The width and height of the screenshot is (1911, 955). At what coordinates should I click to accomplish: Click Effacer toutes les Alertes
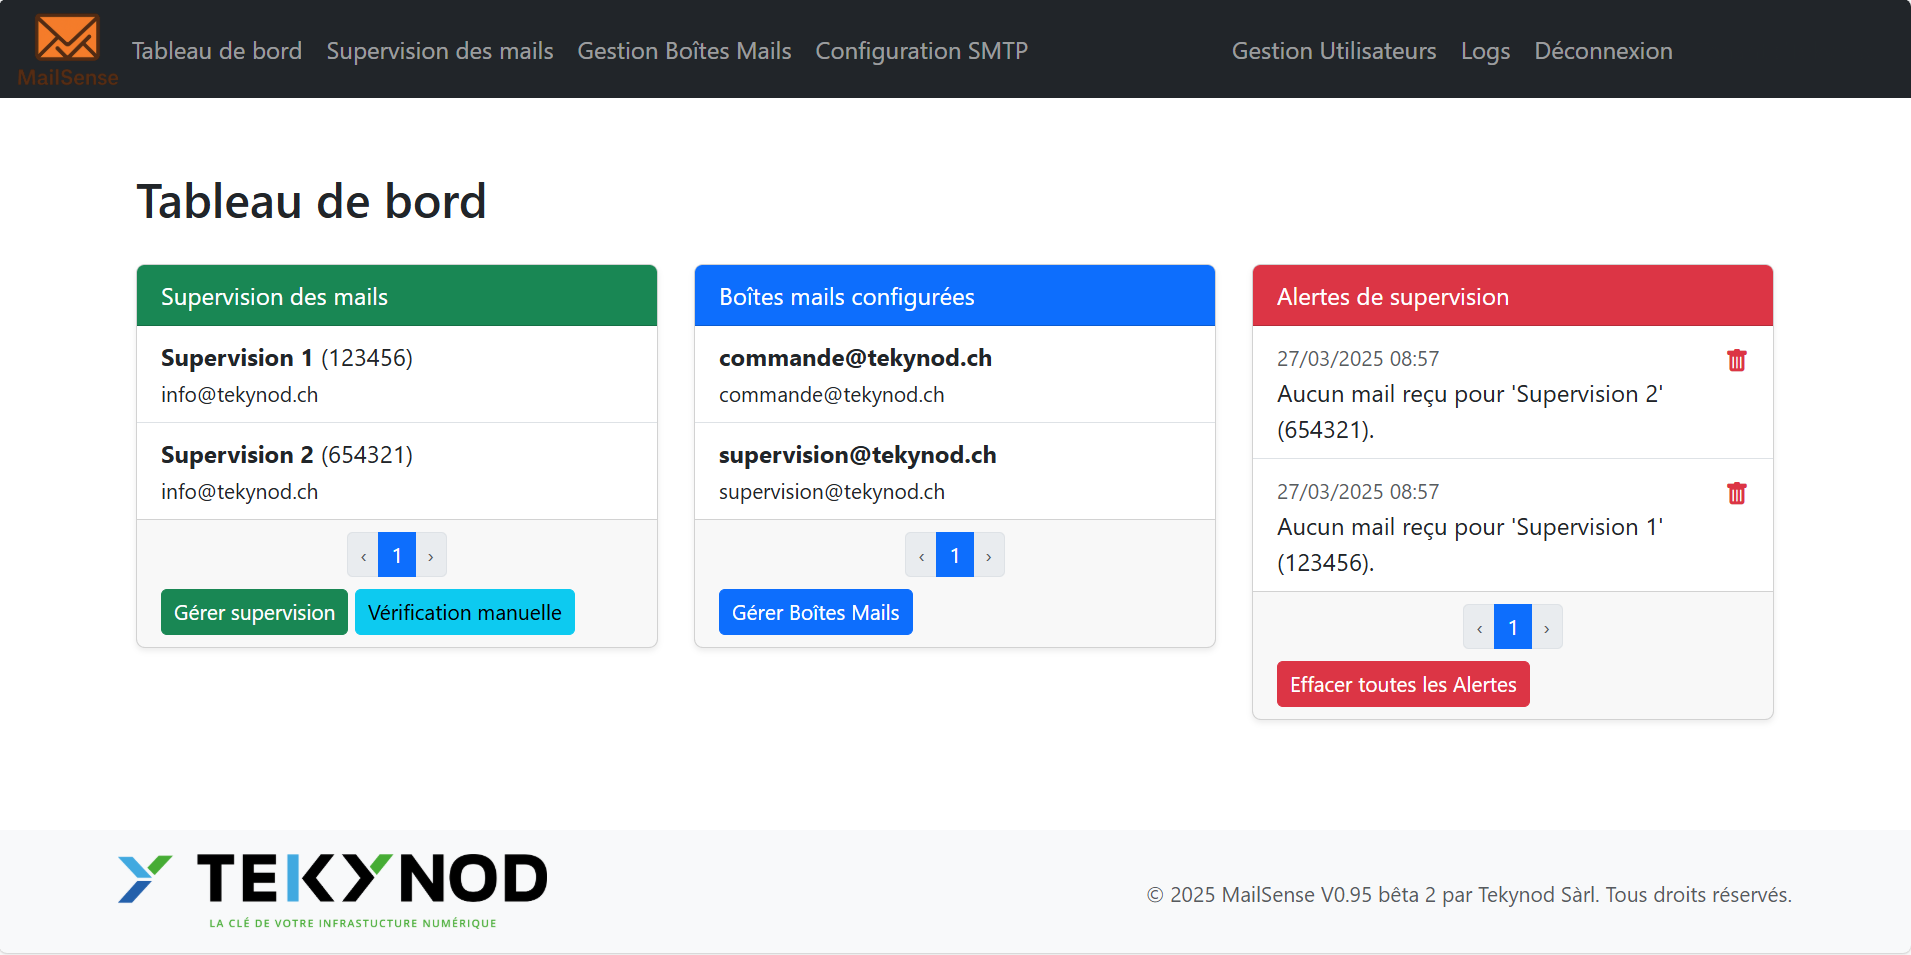coord(1403,684)
